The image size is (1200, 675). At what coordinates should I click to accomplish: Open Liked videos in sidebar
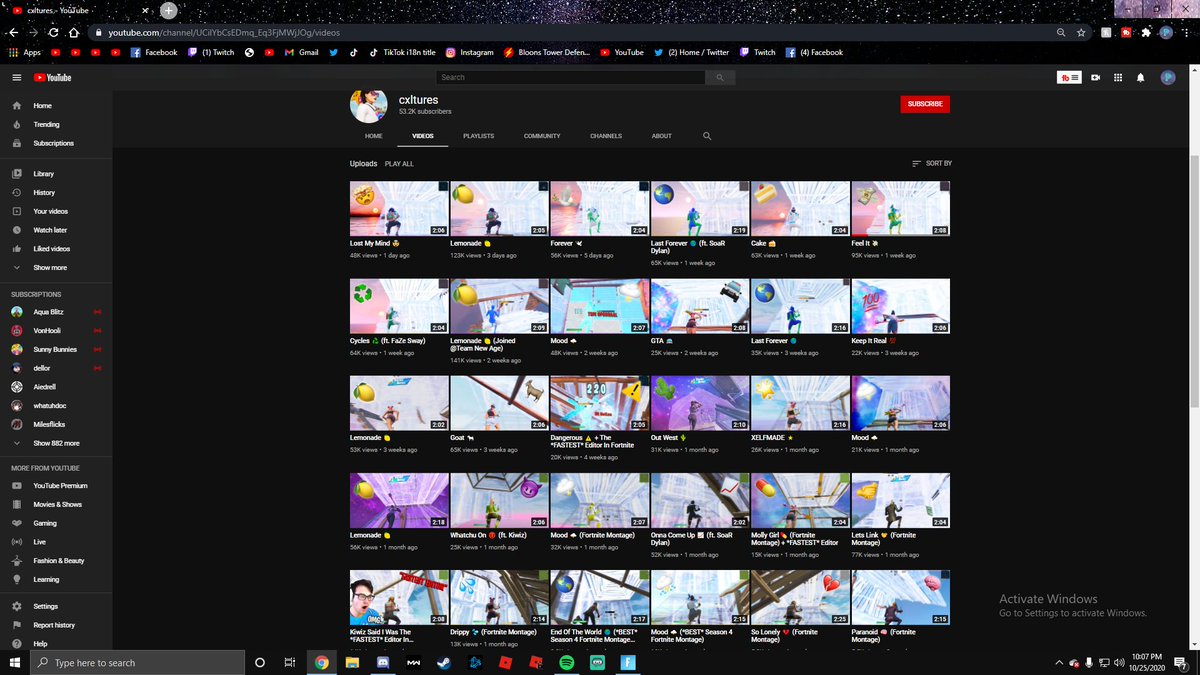[51, 248]
